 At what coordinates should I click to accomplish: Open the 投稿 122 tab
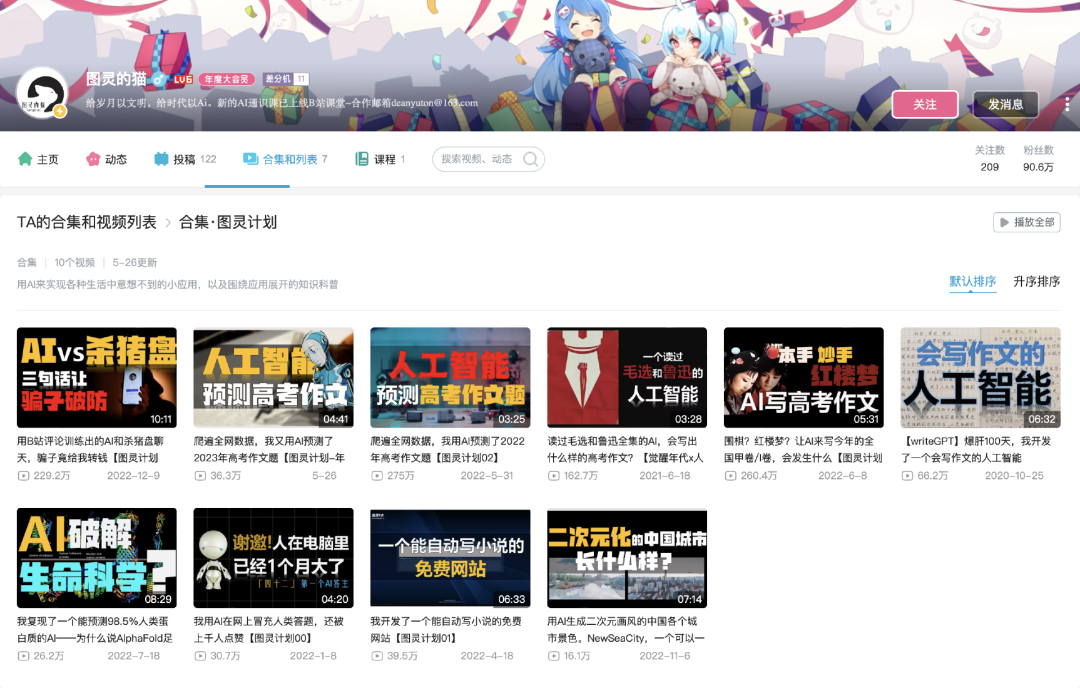[185, 159]
